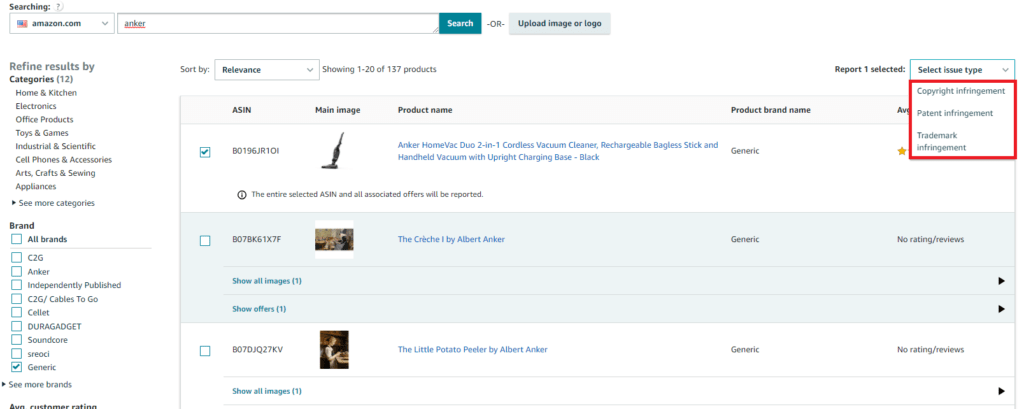Click the info icon beside ASIN report notice
This screenshot has width=1024, height=409.
pyautogui.click(x=242, y=195)
